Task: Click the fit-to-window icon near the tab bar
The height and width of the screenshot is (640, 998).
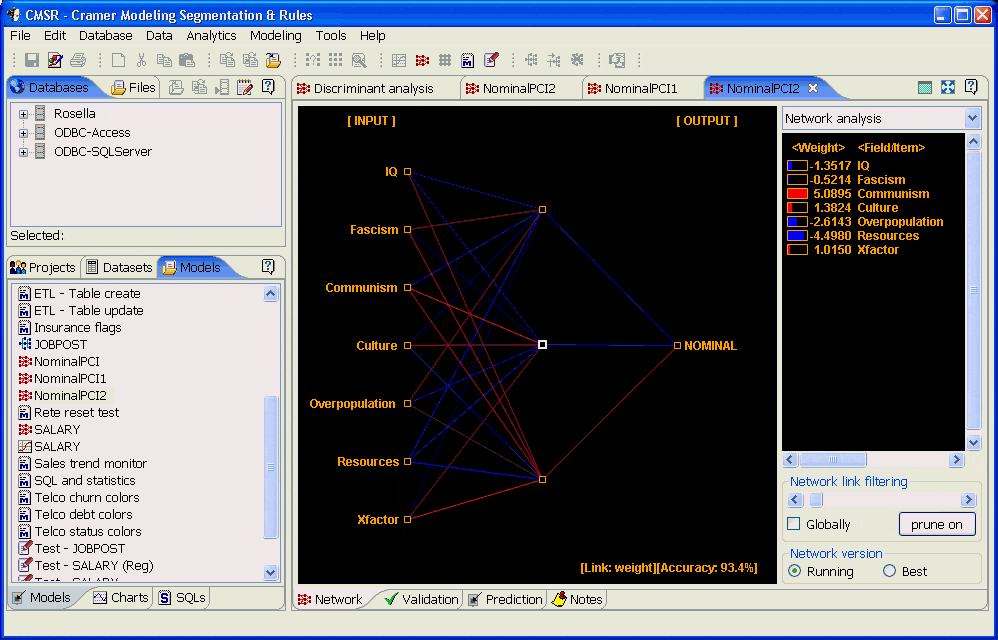Action: [x=948, y=87]
